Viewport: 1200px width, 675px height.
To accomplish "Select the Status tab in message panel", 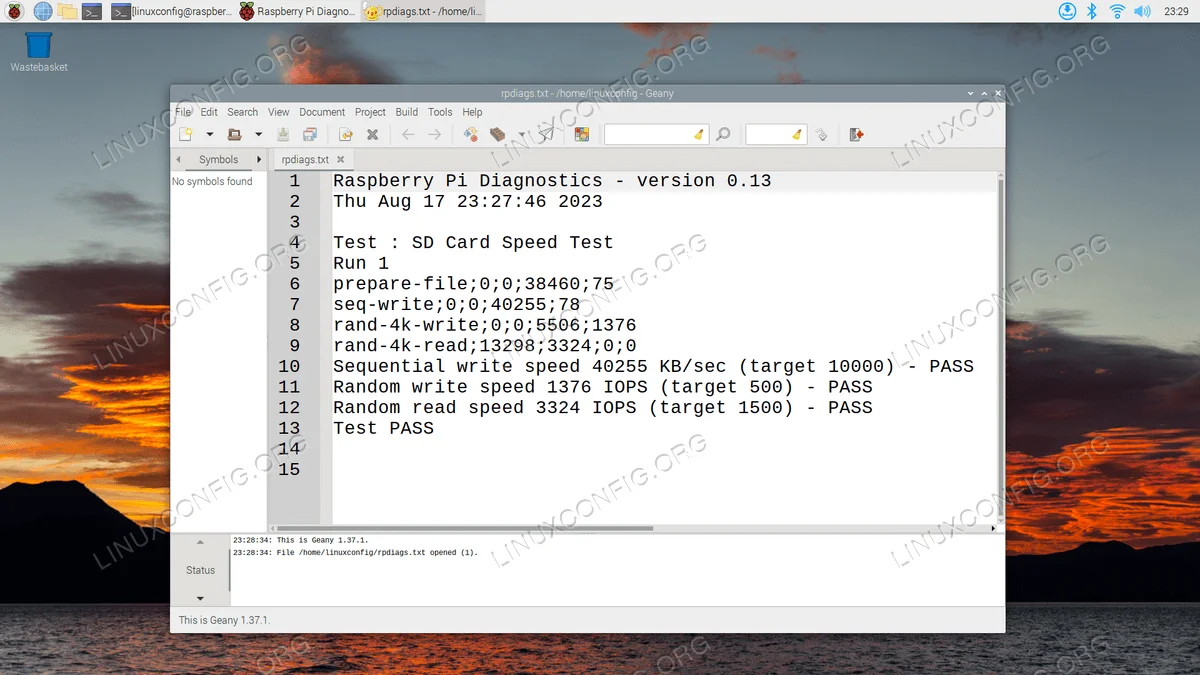I will [200, 570].
